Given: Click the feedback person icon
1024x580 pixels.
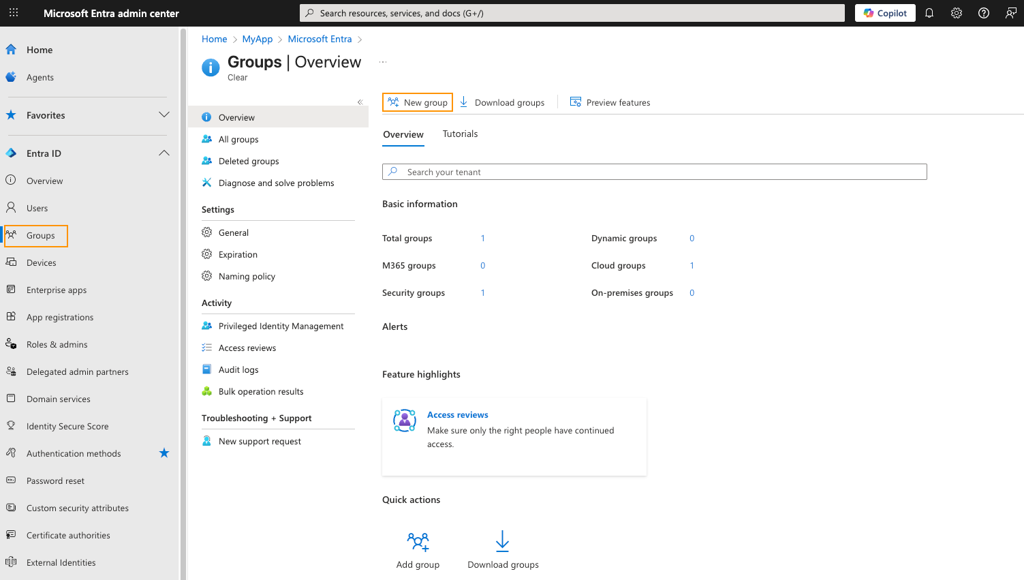Looking at the screenshot, I should point(1010,13).
